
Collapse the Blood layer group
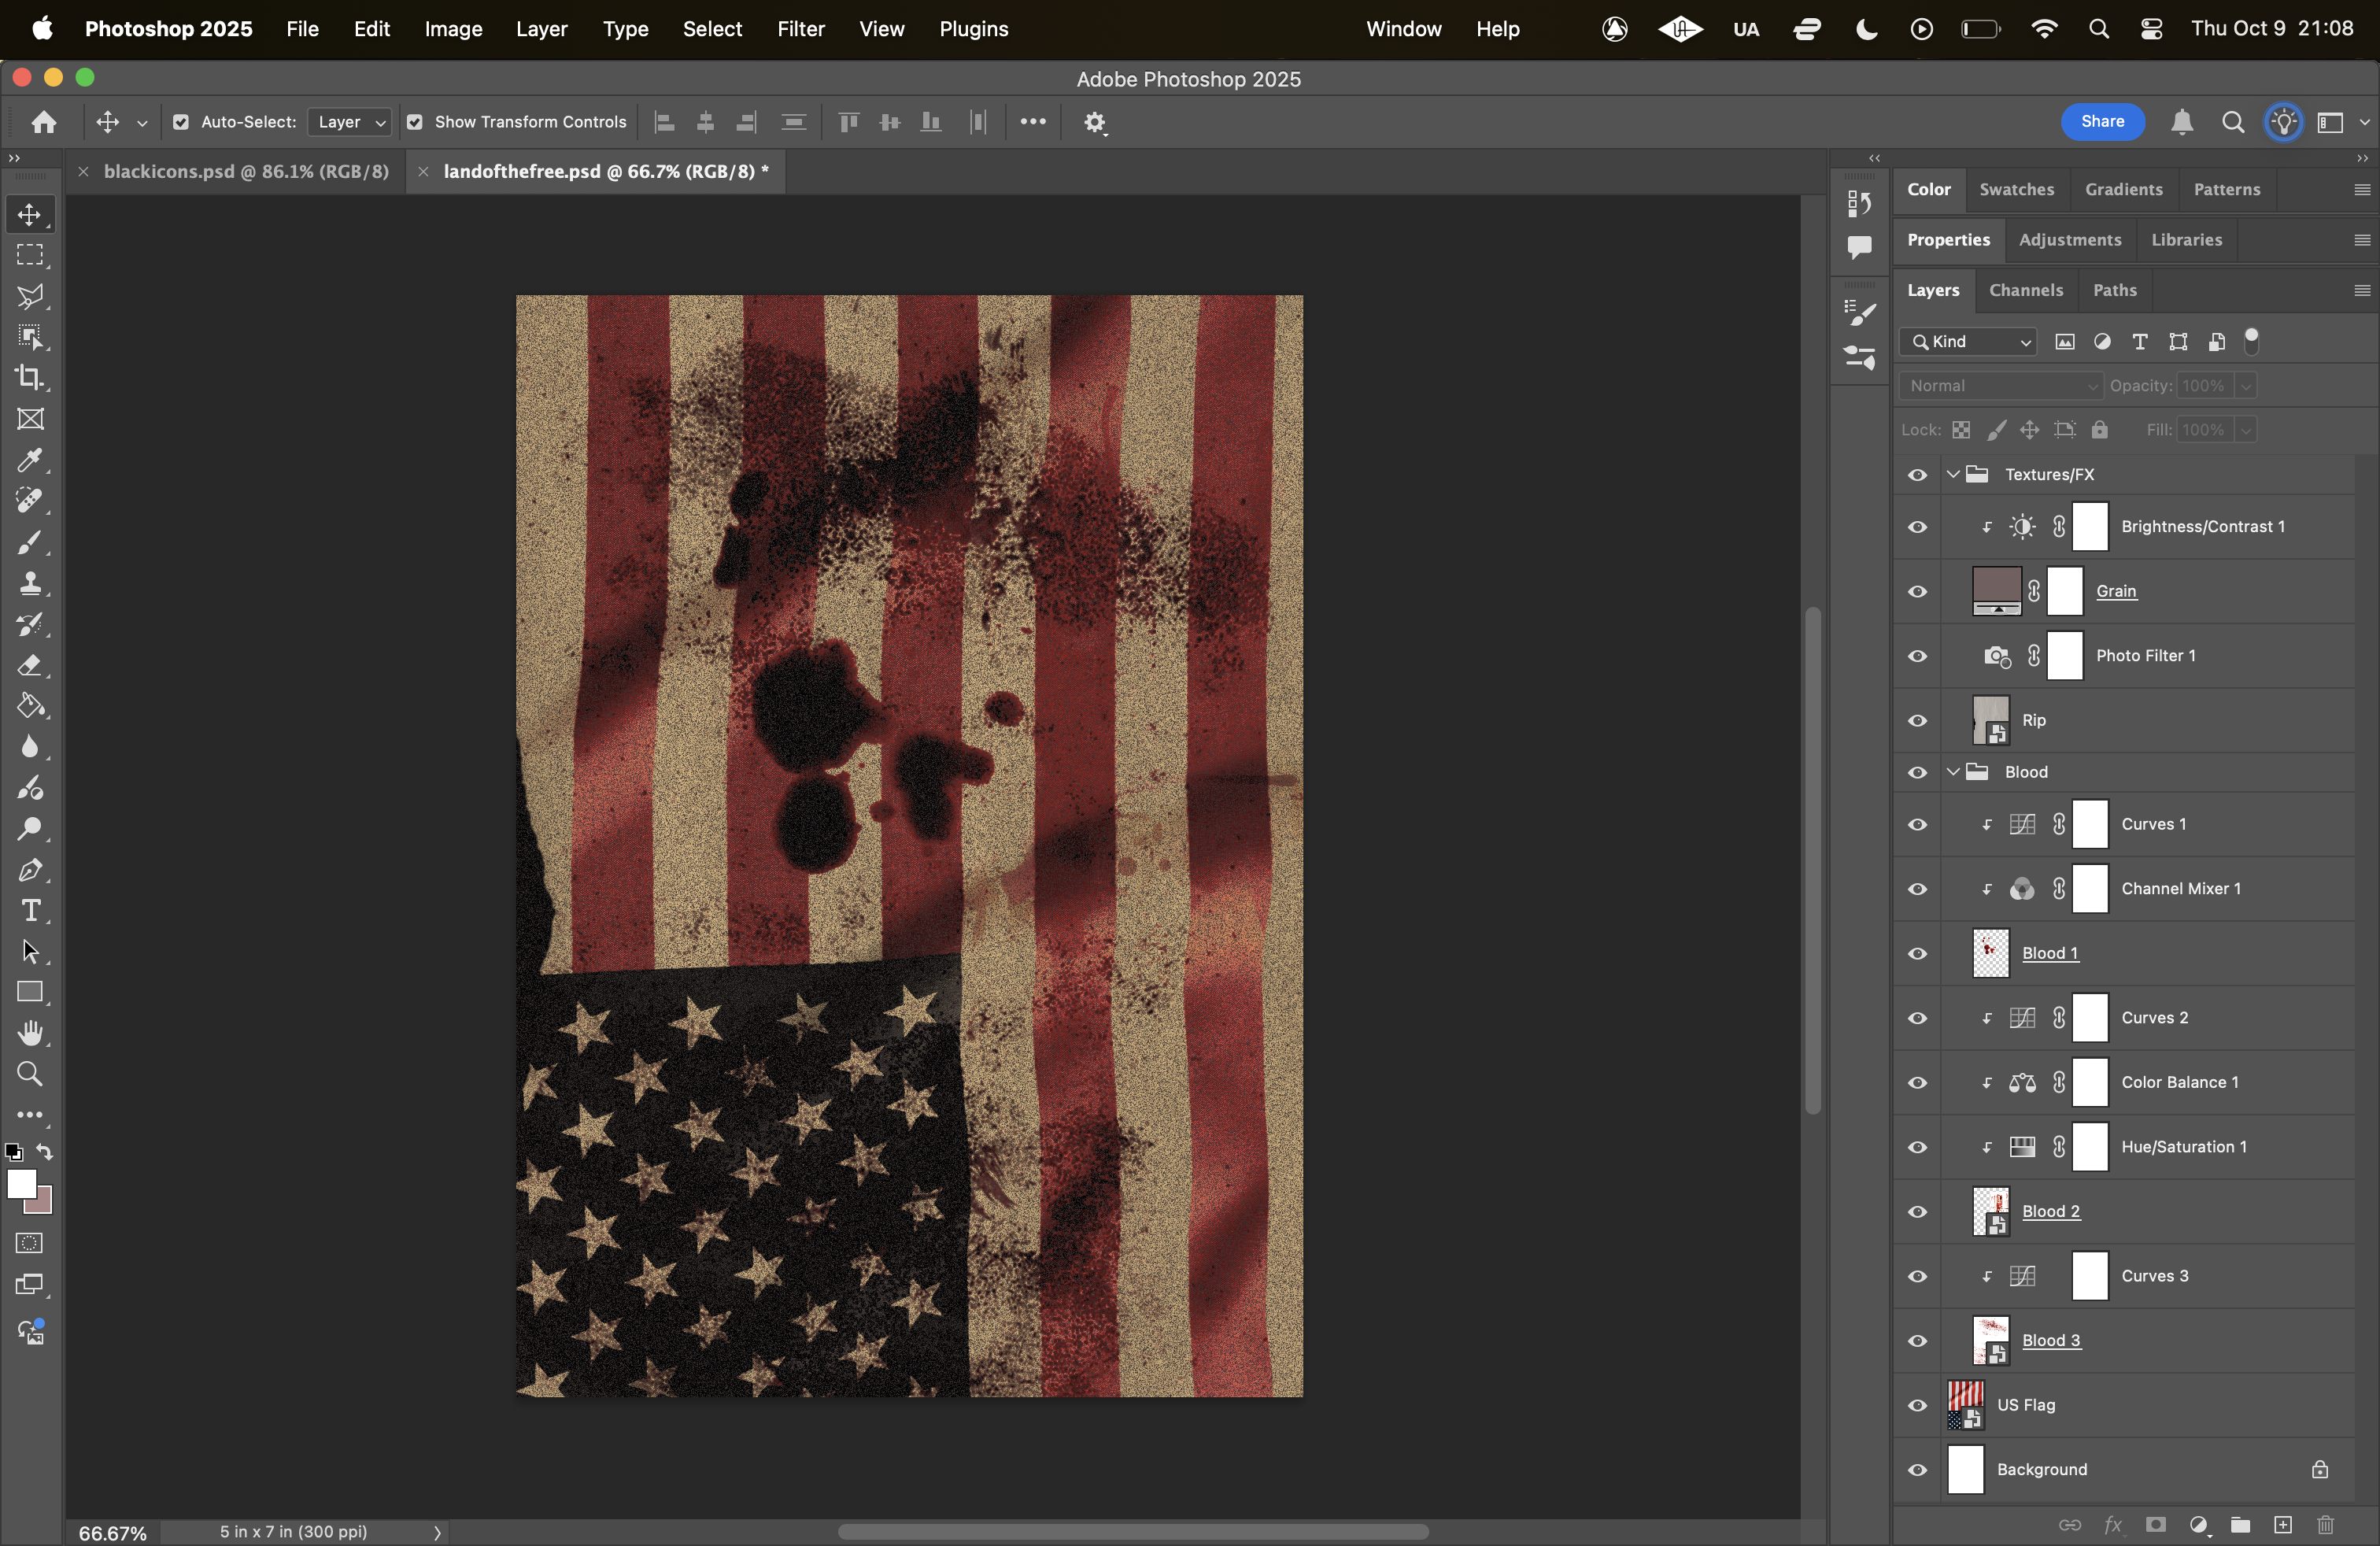[1951, 771]
